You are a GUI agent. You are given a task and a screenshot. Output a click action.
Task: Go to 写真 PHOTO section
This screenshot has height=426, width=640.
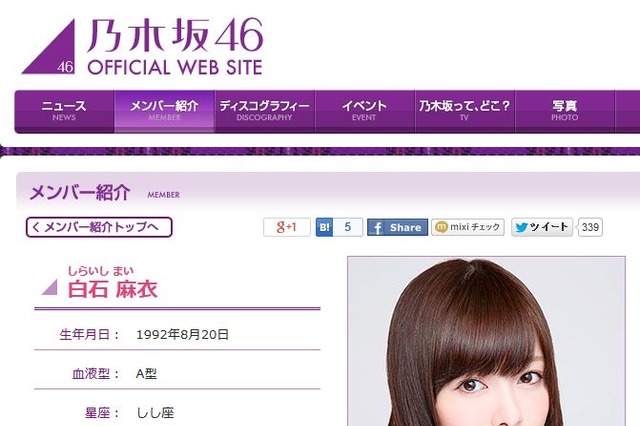pos(564,111)
